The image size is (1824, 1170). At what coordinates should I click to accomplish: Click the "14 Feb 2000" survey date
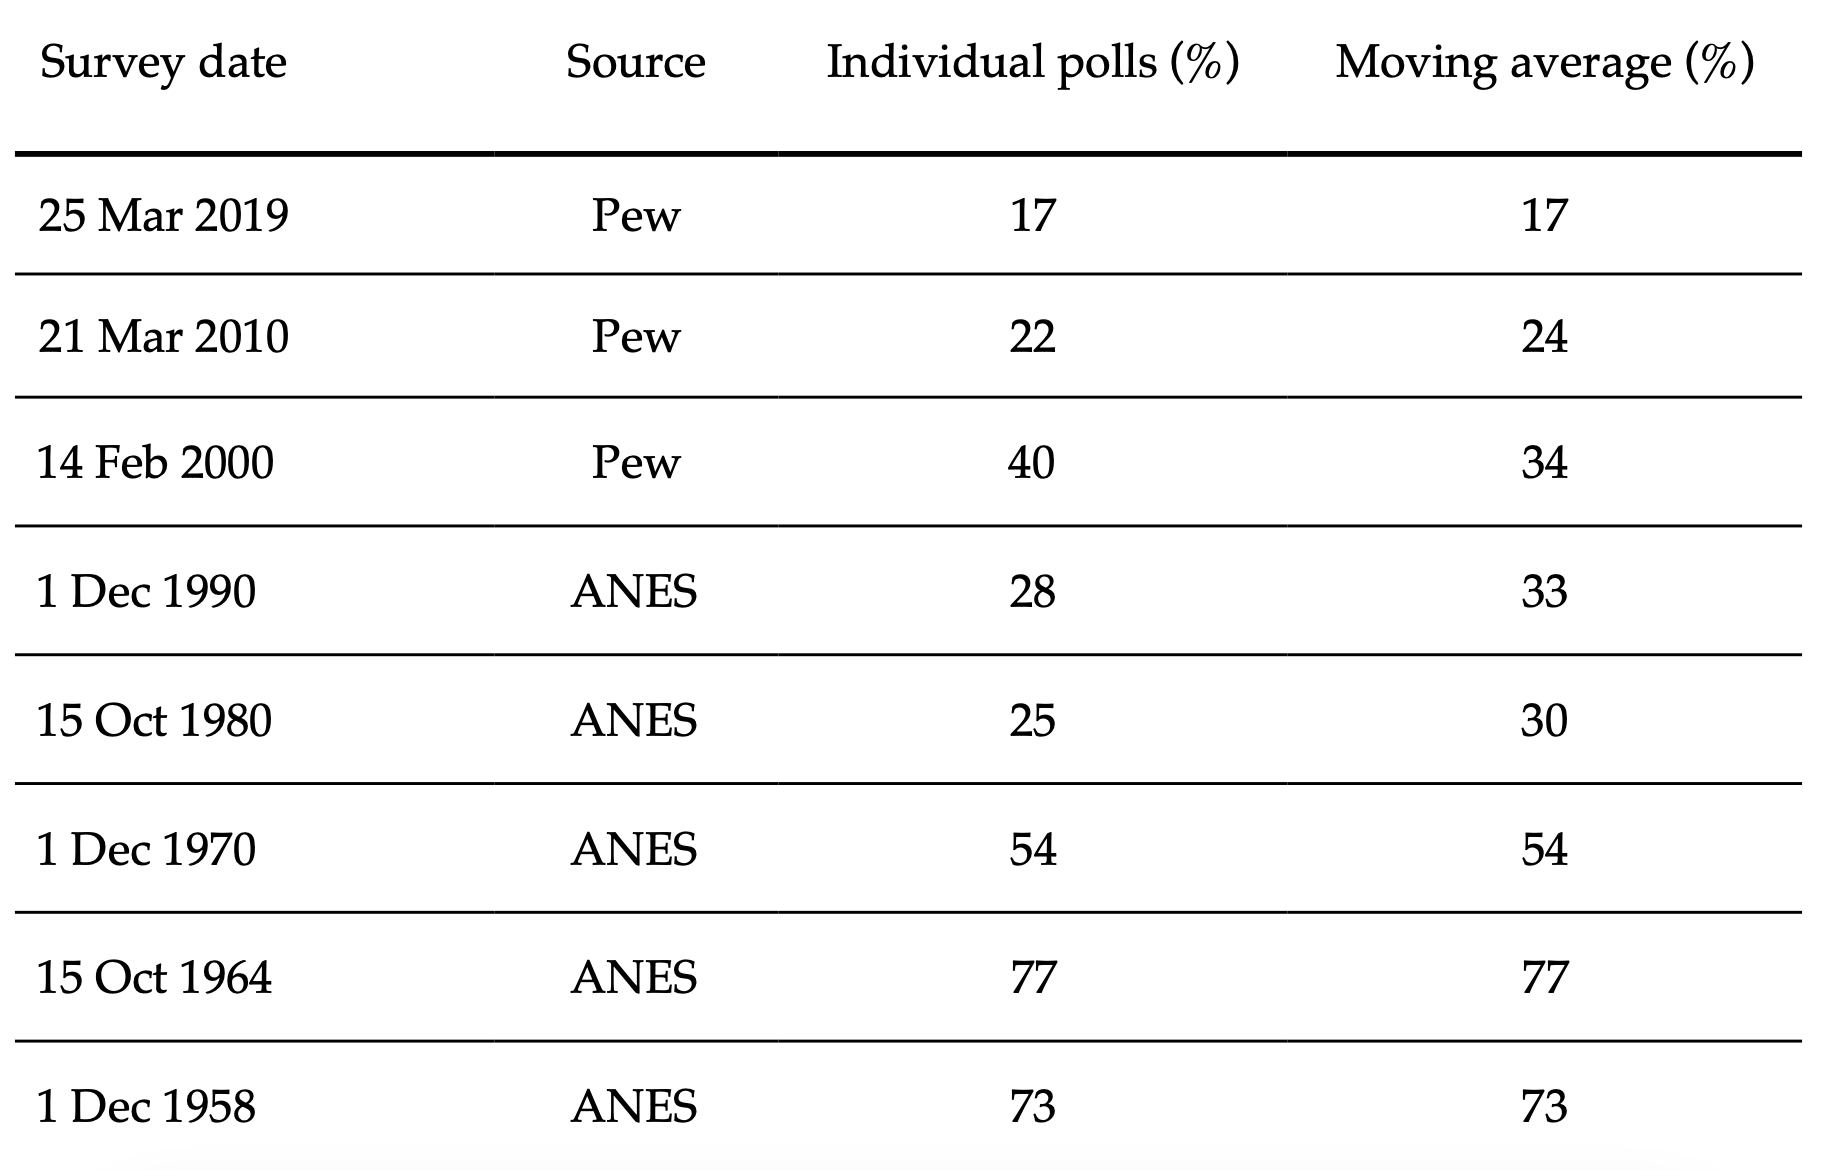(x=155, y=463)
